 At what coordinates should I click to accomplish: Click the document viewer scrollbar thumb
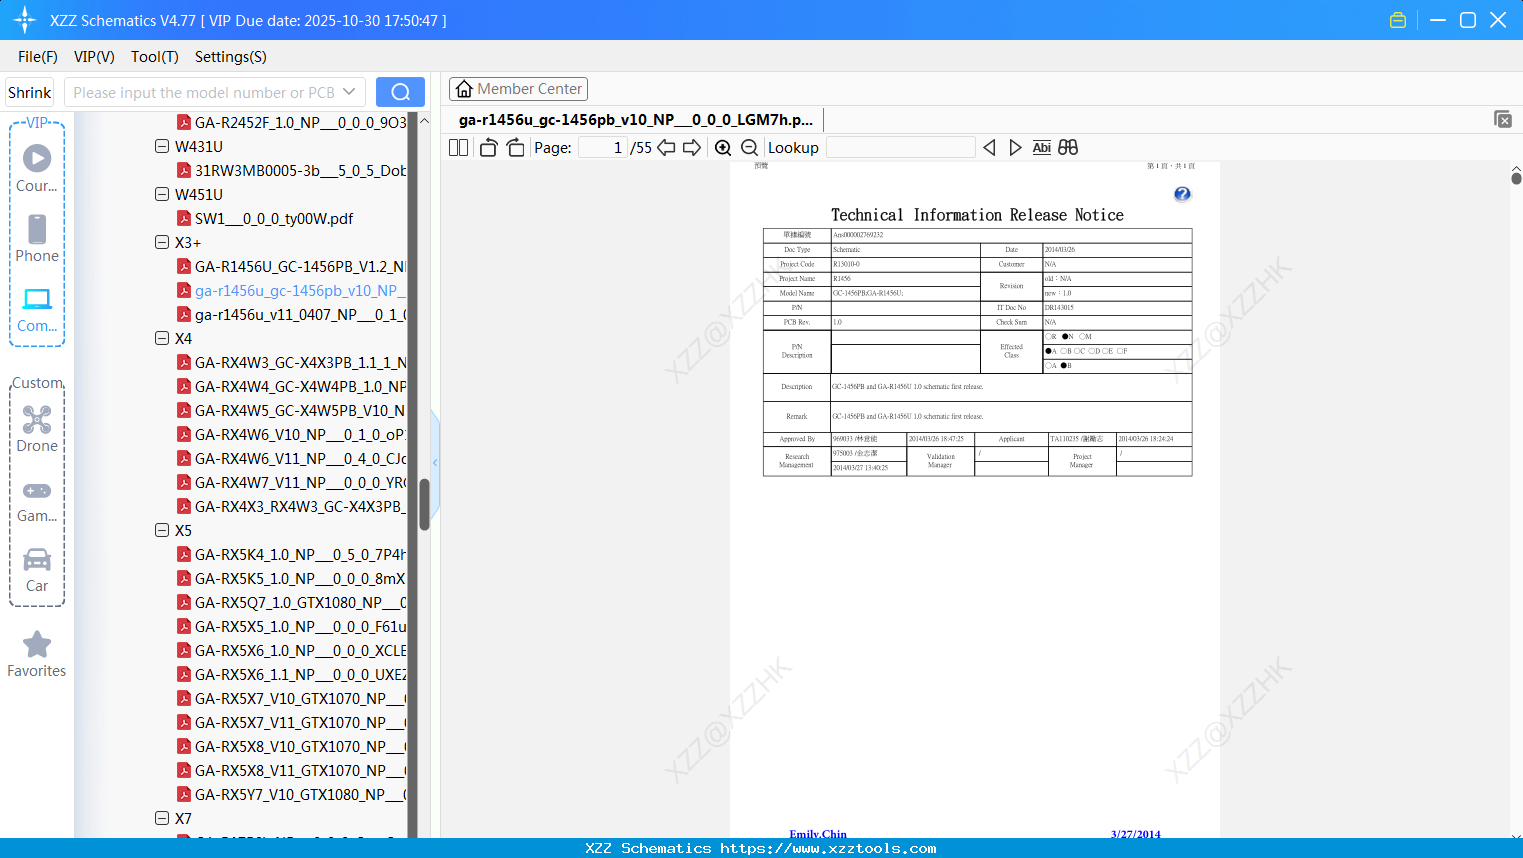tap(1516, 178)
